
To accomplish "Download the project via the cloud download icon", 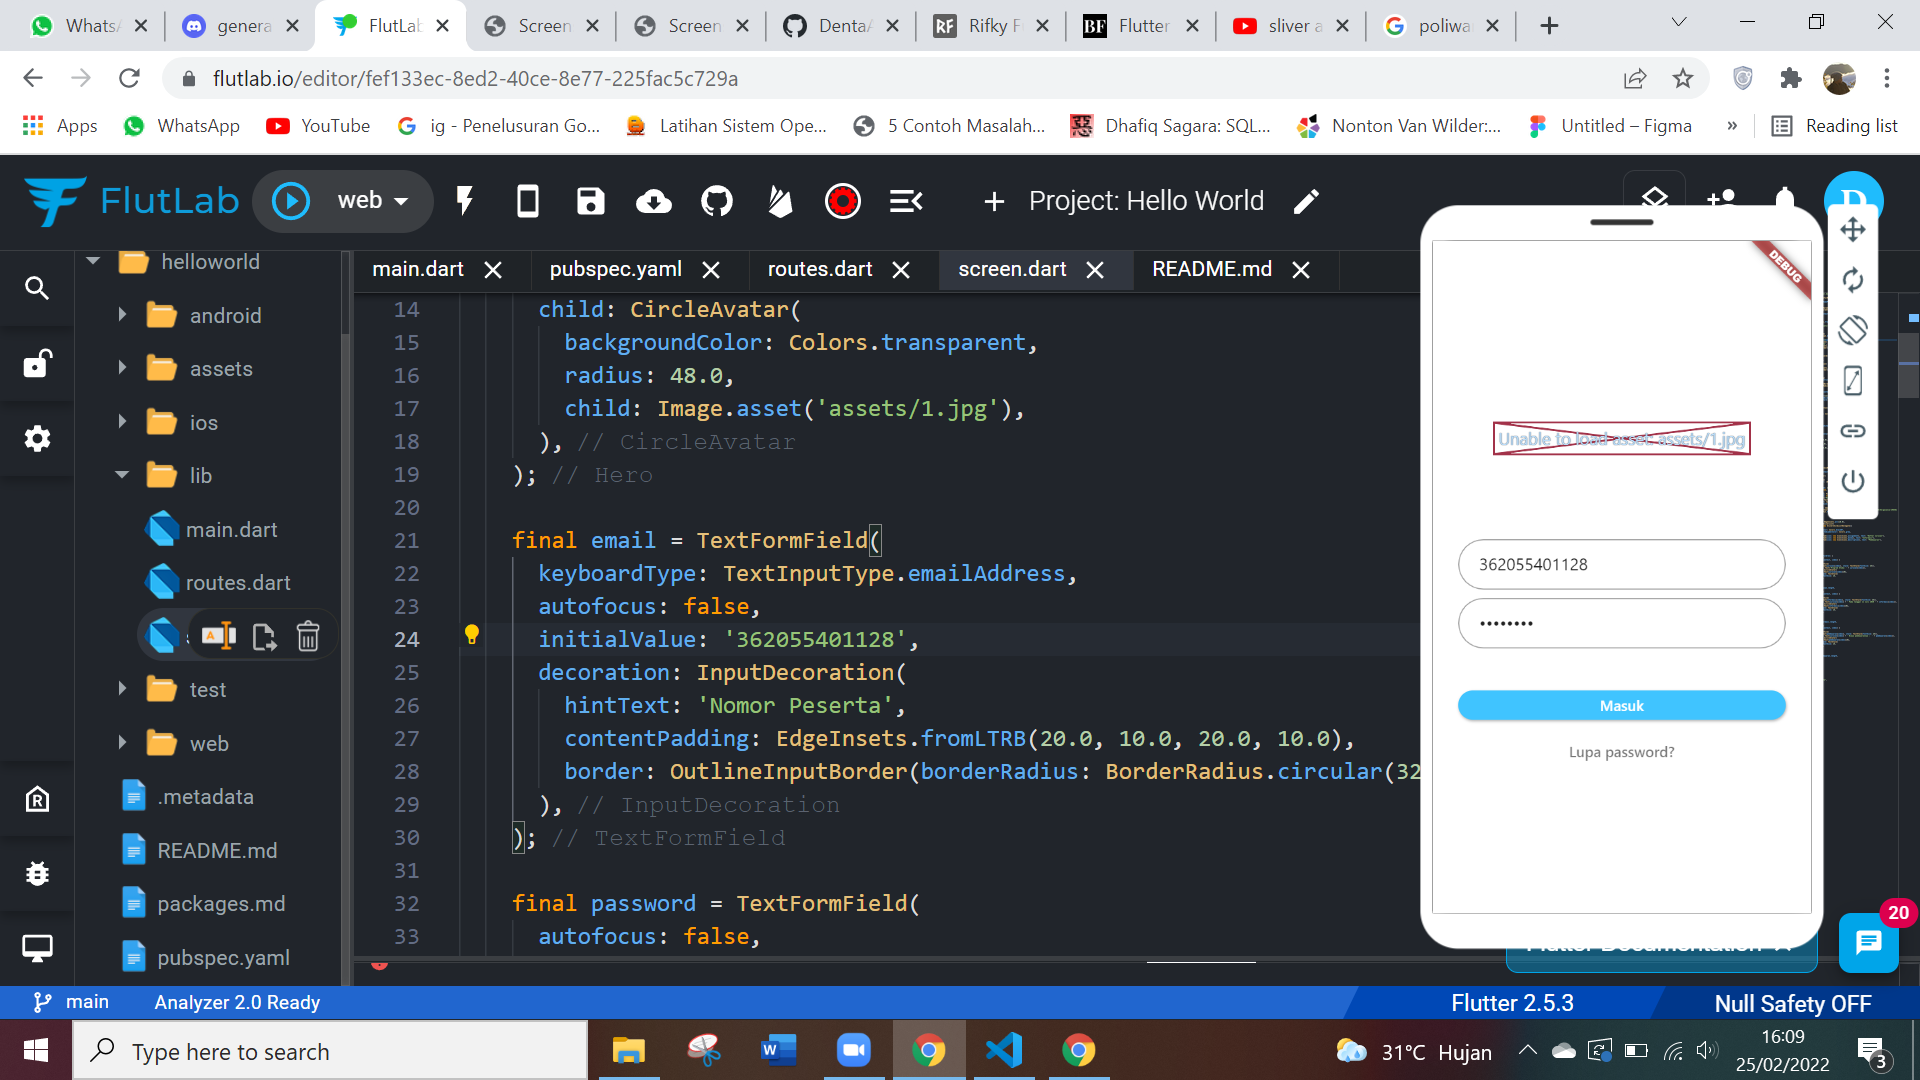I will (x=653, y=201).
